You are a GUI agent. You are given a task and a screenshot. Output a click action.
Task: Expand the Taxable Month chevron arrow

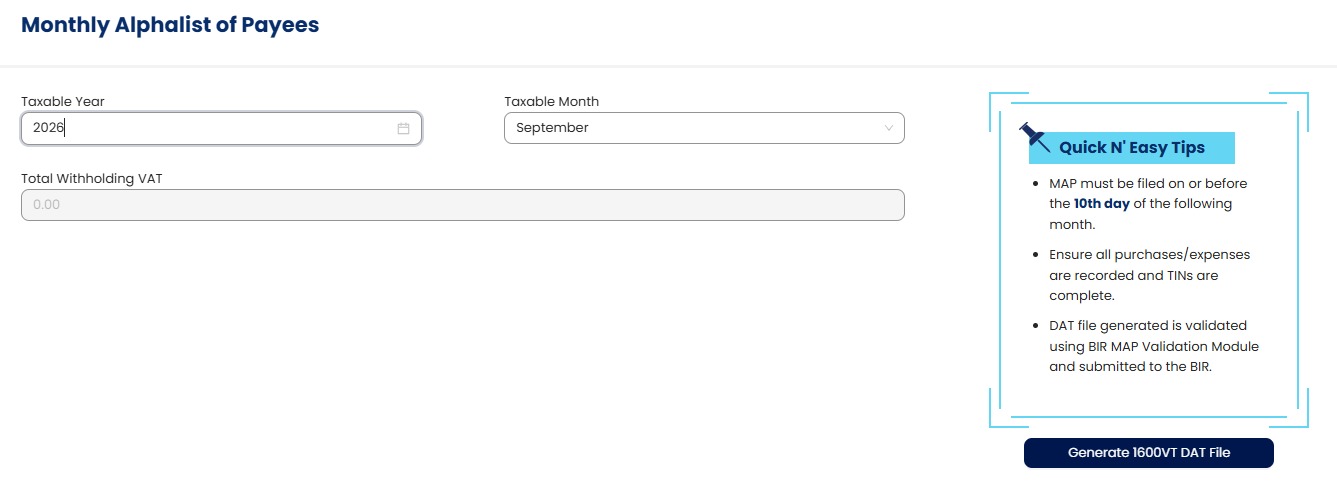(889, 128)
